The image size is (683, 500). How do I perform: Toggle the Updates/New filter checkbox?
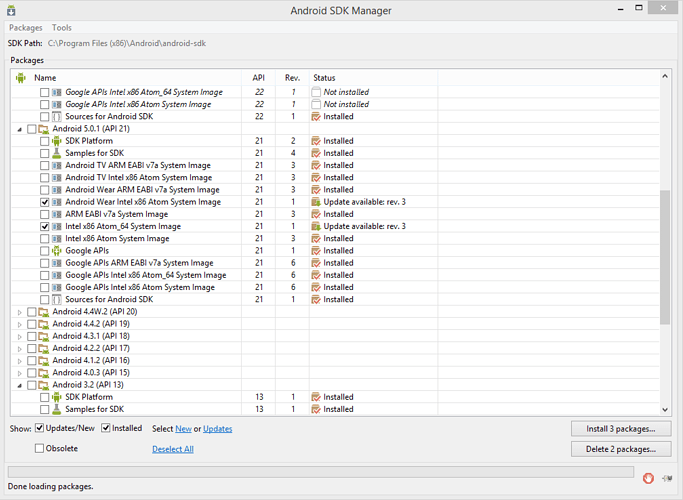click(x=39, y=428)
